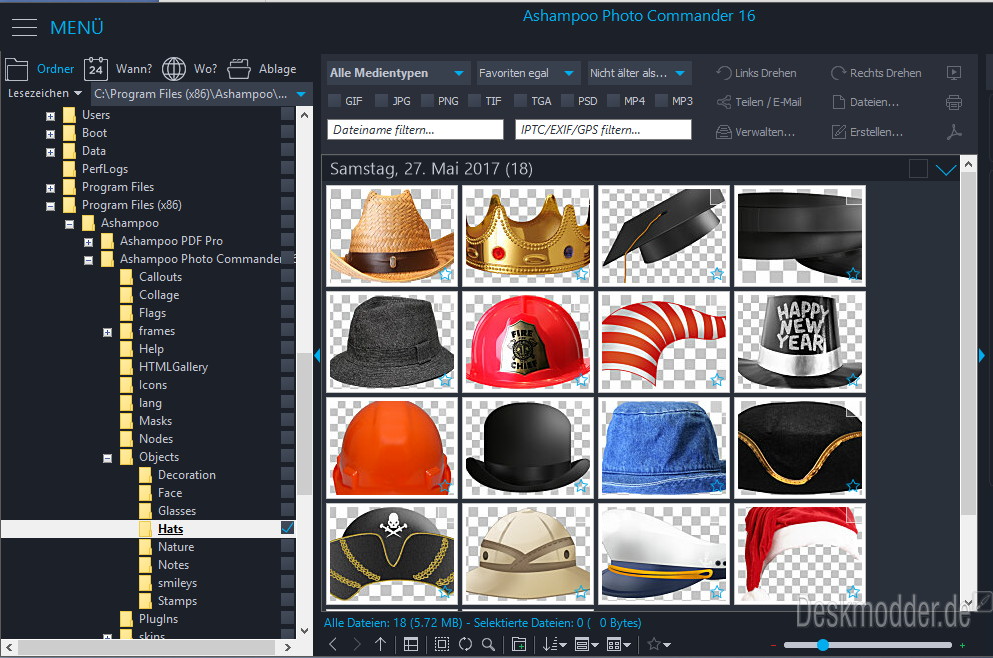Enable the PNG filter checkbox
The height and width of the screenshot is (658, 993).
[x=427, y=101]
